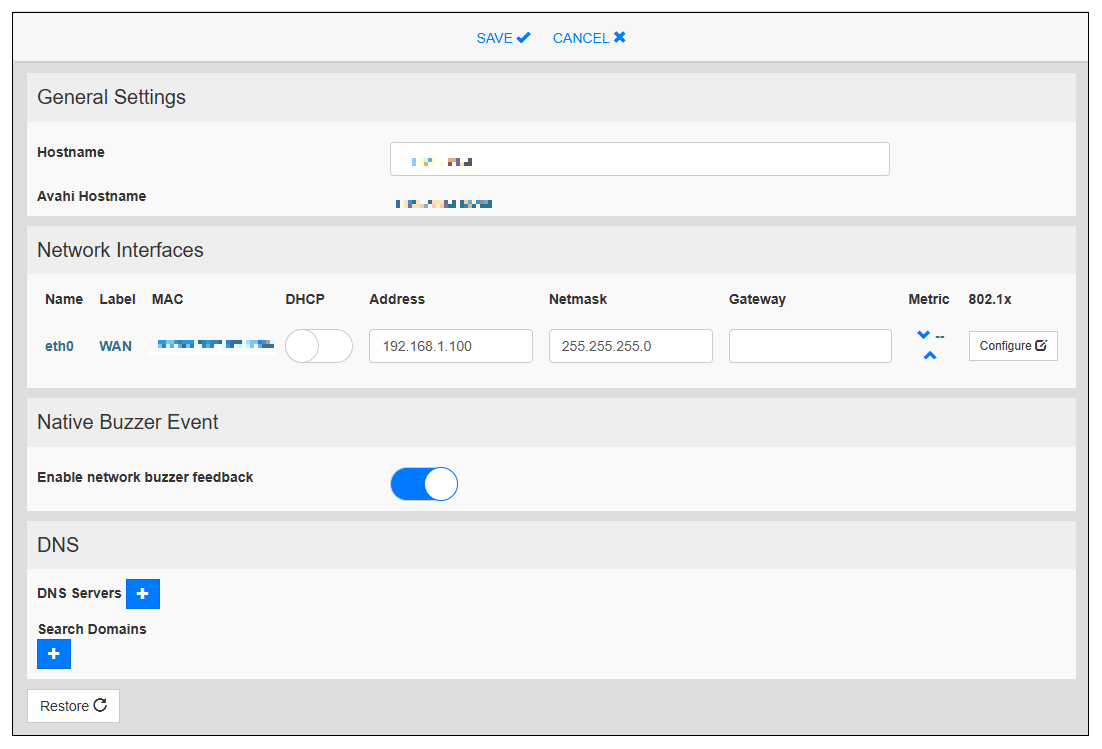Screen dimensions: 1102x749
Task: Decrease eth0 metric with the down chevron
Action: click(923, 335)
